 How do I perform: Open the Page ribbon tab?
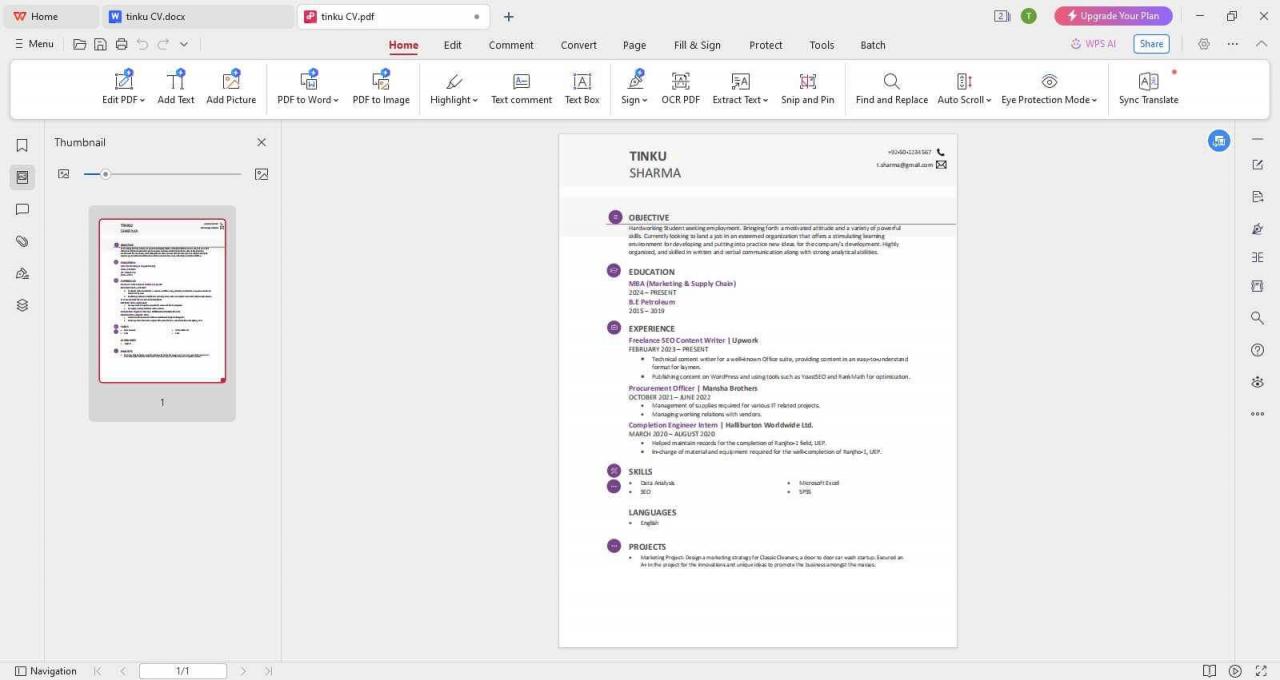pyautogui.click(x=634, y=45)
